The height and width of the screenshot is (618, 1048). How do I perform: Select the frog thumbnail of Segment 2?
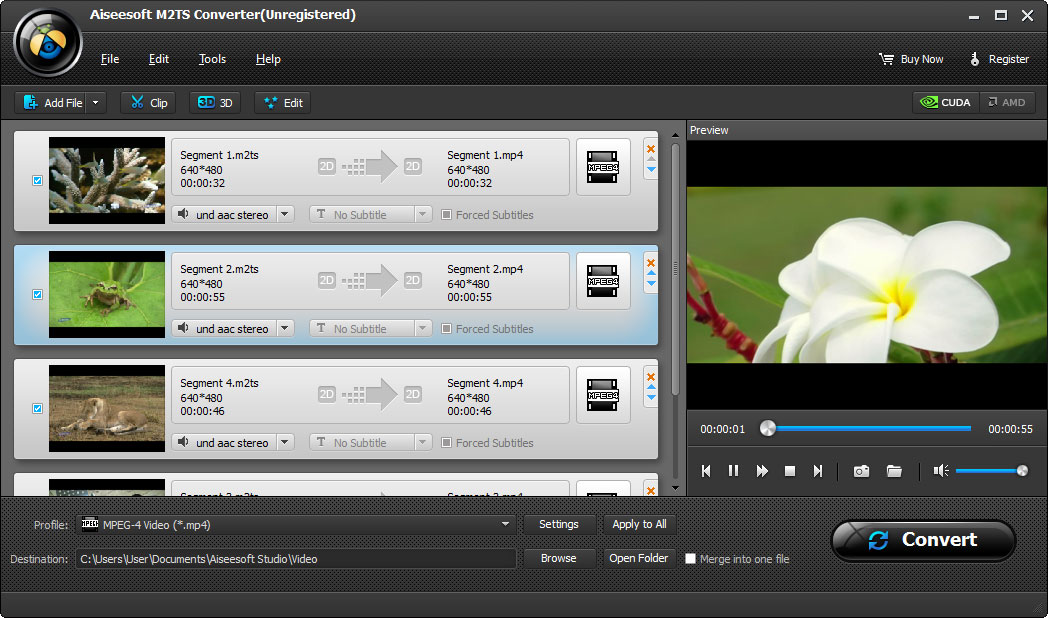point(107,295)
